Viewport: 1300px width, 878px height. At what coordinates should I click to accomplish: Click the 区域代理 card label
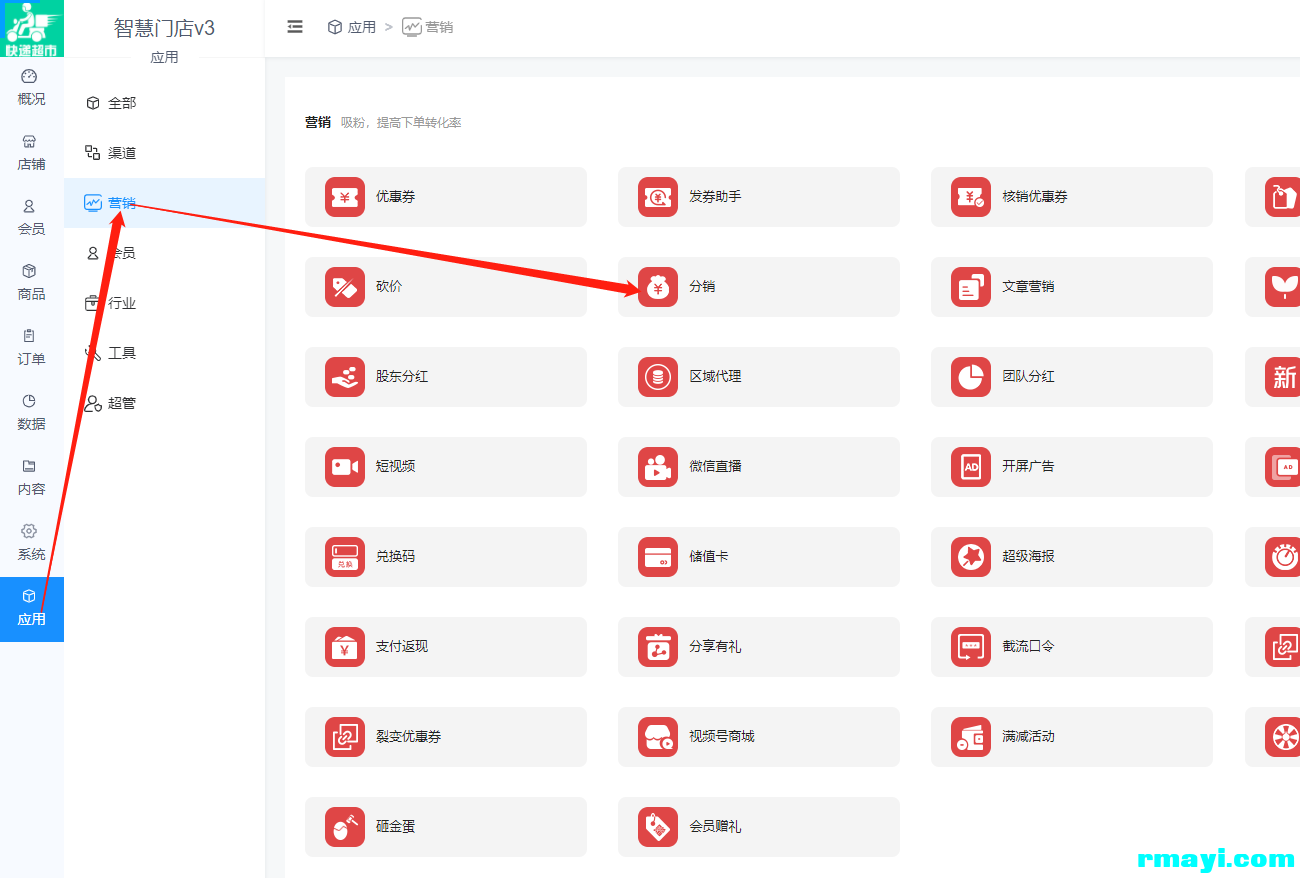coord(715,377)
